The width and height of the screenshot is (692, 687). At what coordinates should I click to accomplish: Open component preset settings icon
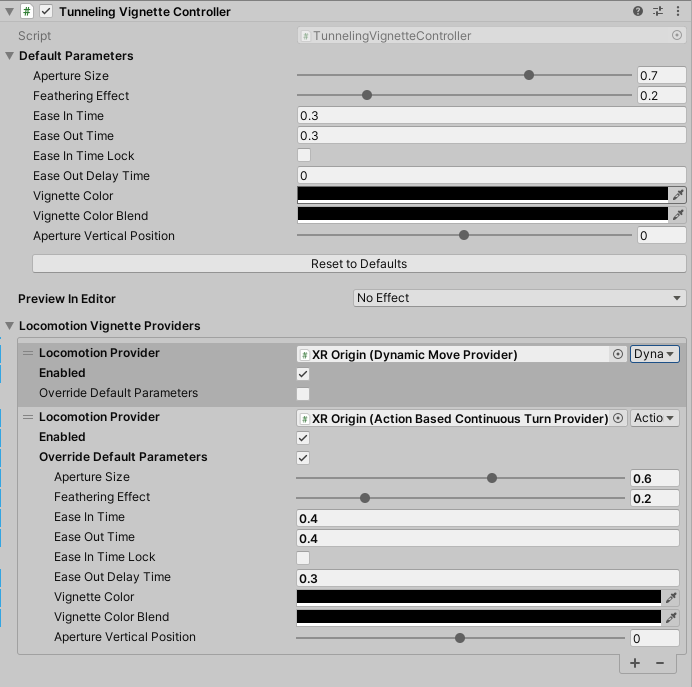point(658,12)
